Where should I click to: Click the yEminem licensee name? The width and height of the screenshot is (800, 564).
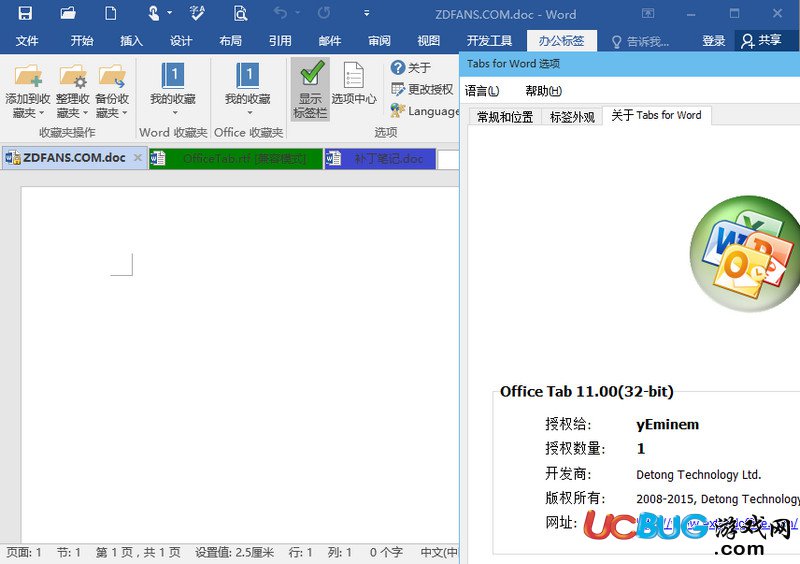tap(667, 424)
